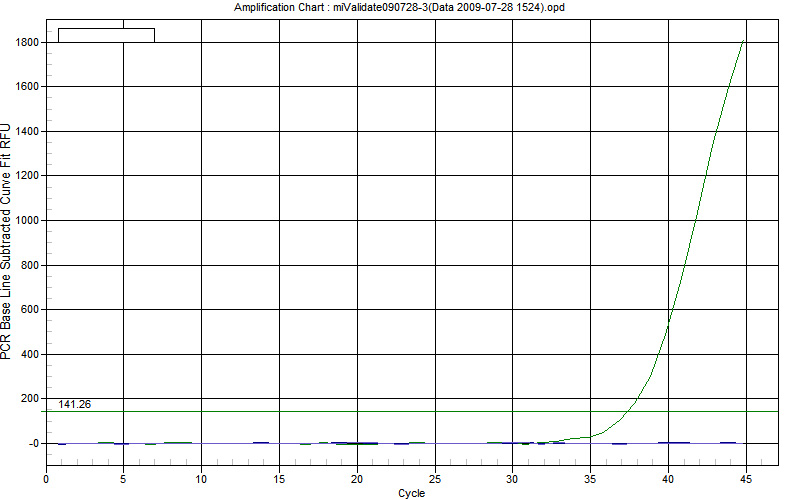
Task: Click the X-axis cycle tick 0
Action: pyautogui.click(x=46, y=479)
